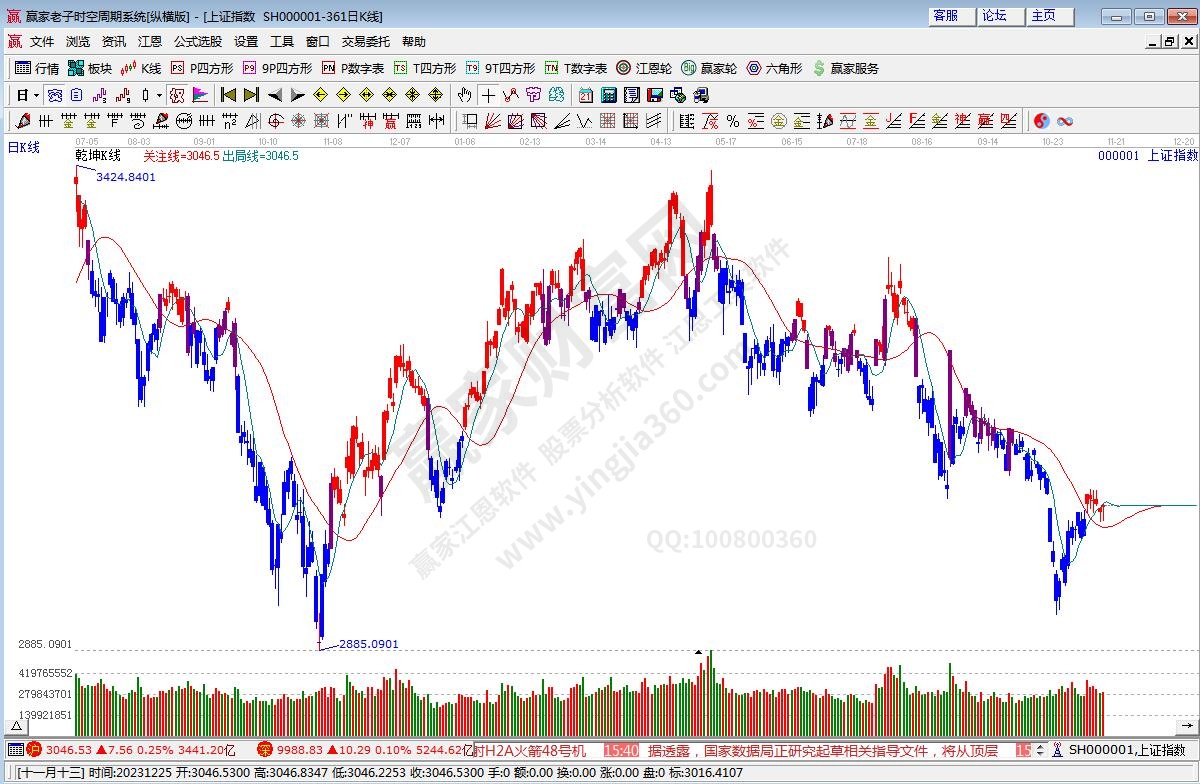Click the news ticker stepper arrows

(x=1041, y=750)
